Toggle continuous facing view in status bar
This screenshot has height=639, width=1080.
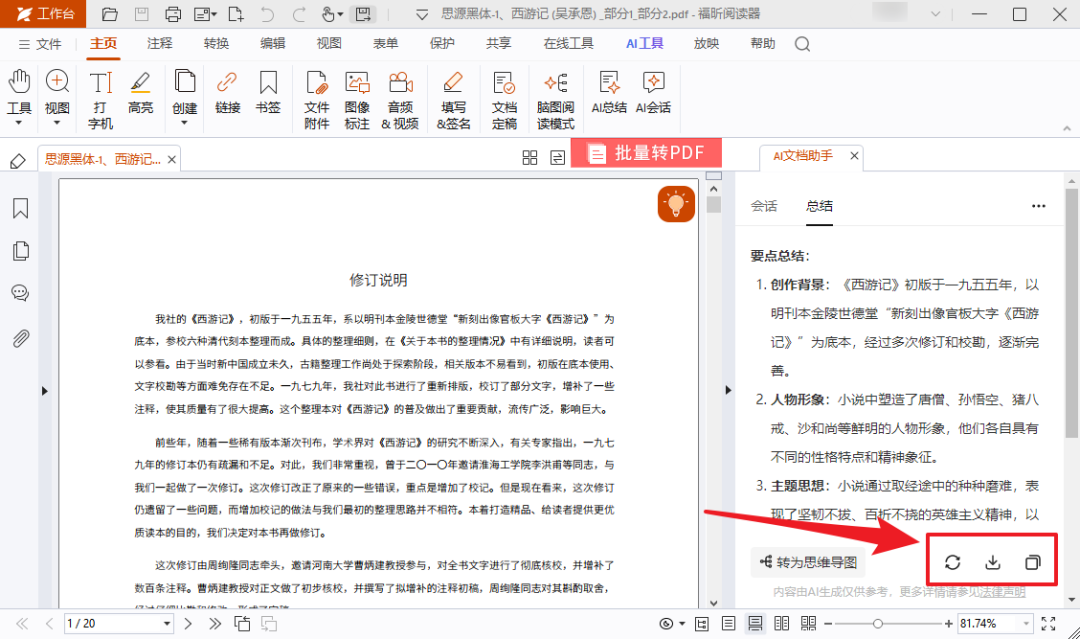(x=809, y=624)
